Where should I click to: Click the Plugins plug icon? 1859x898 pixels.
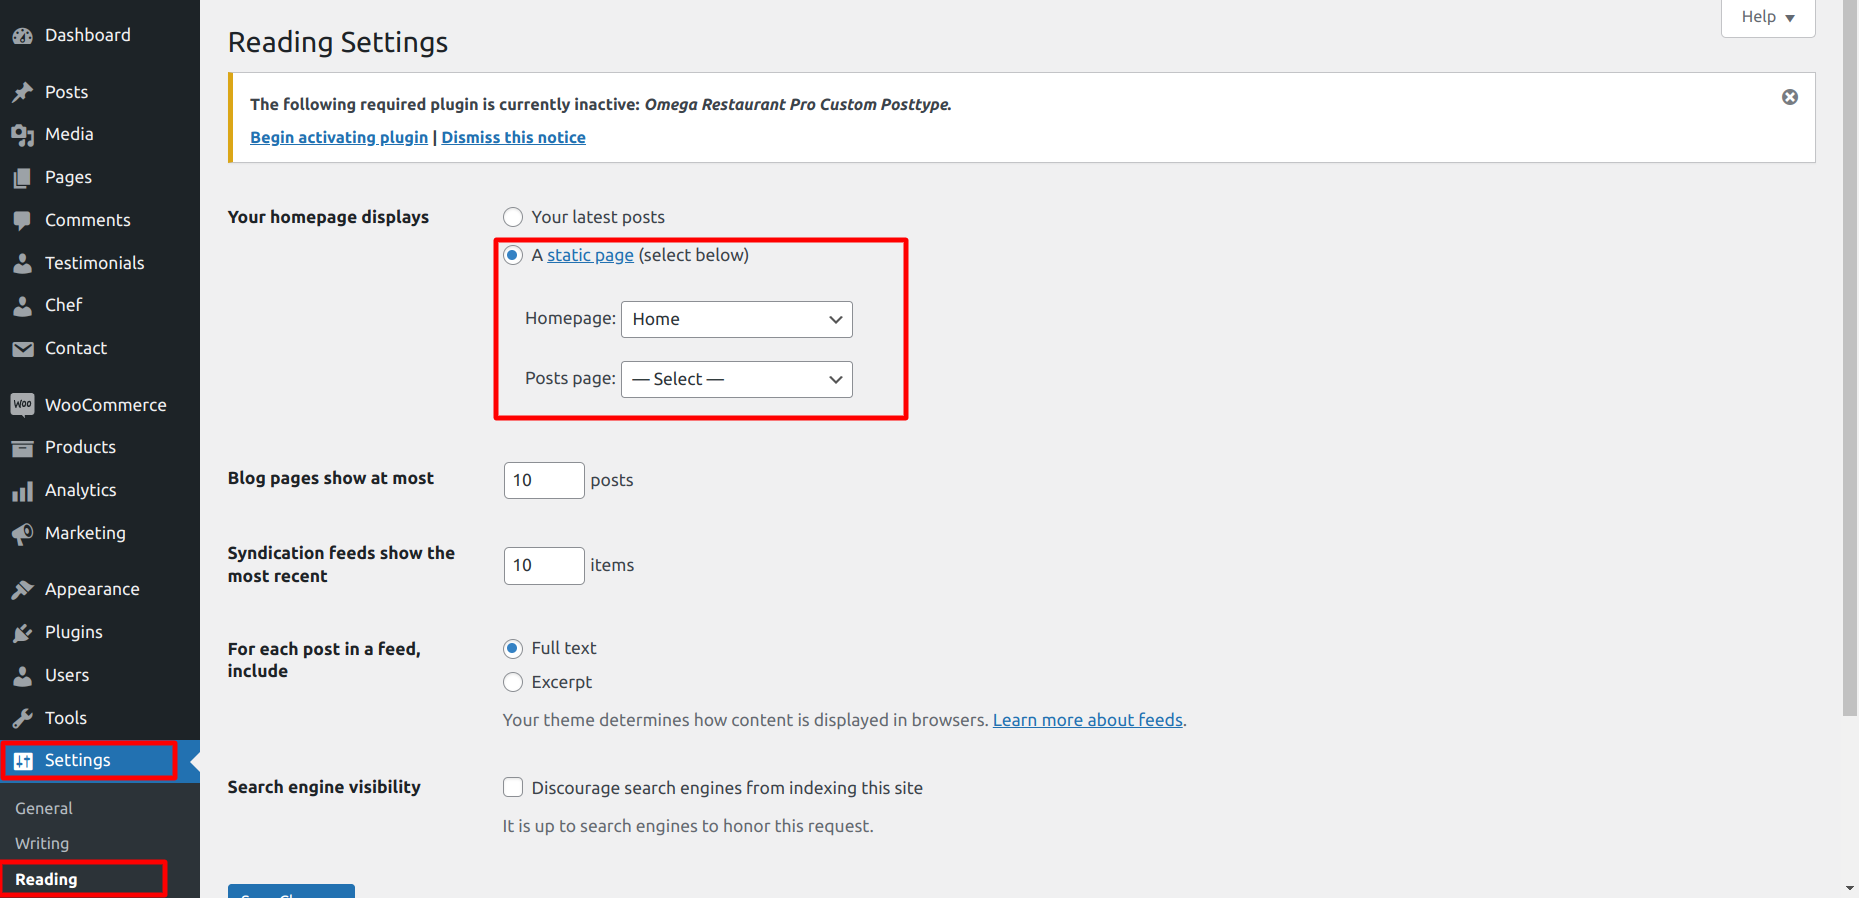tap(22, 633)
